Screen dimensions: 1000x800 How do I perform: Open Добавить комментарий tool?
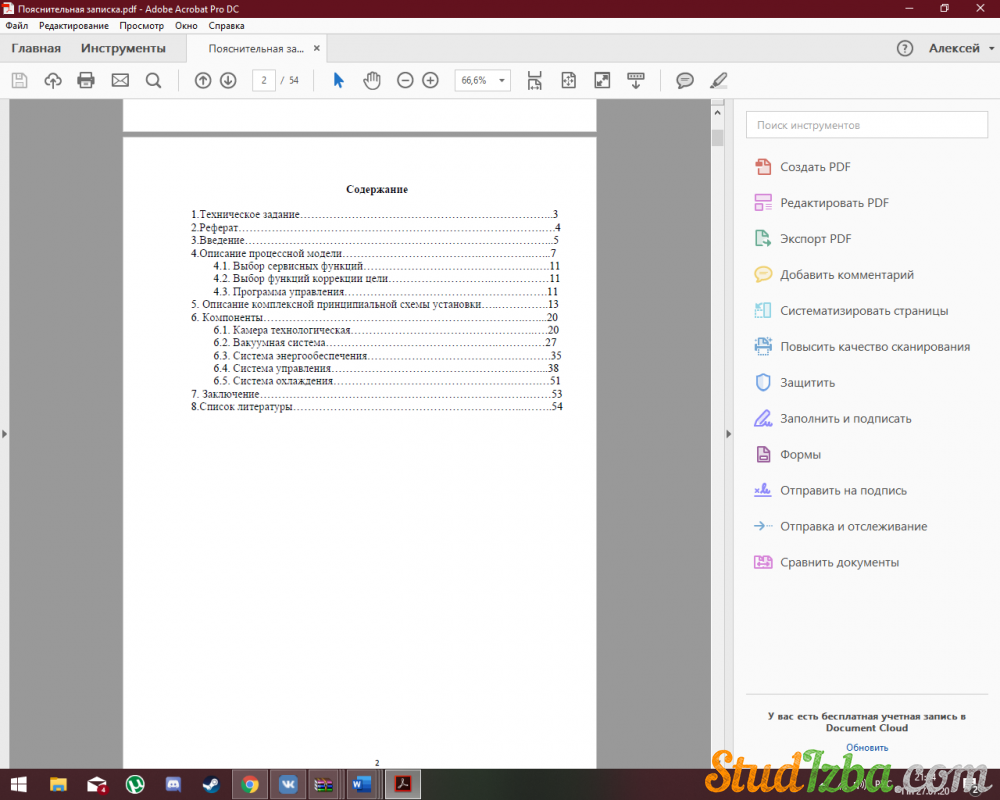point(834,275)
